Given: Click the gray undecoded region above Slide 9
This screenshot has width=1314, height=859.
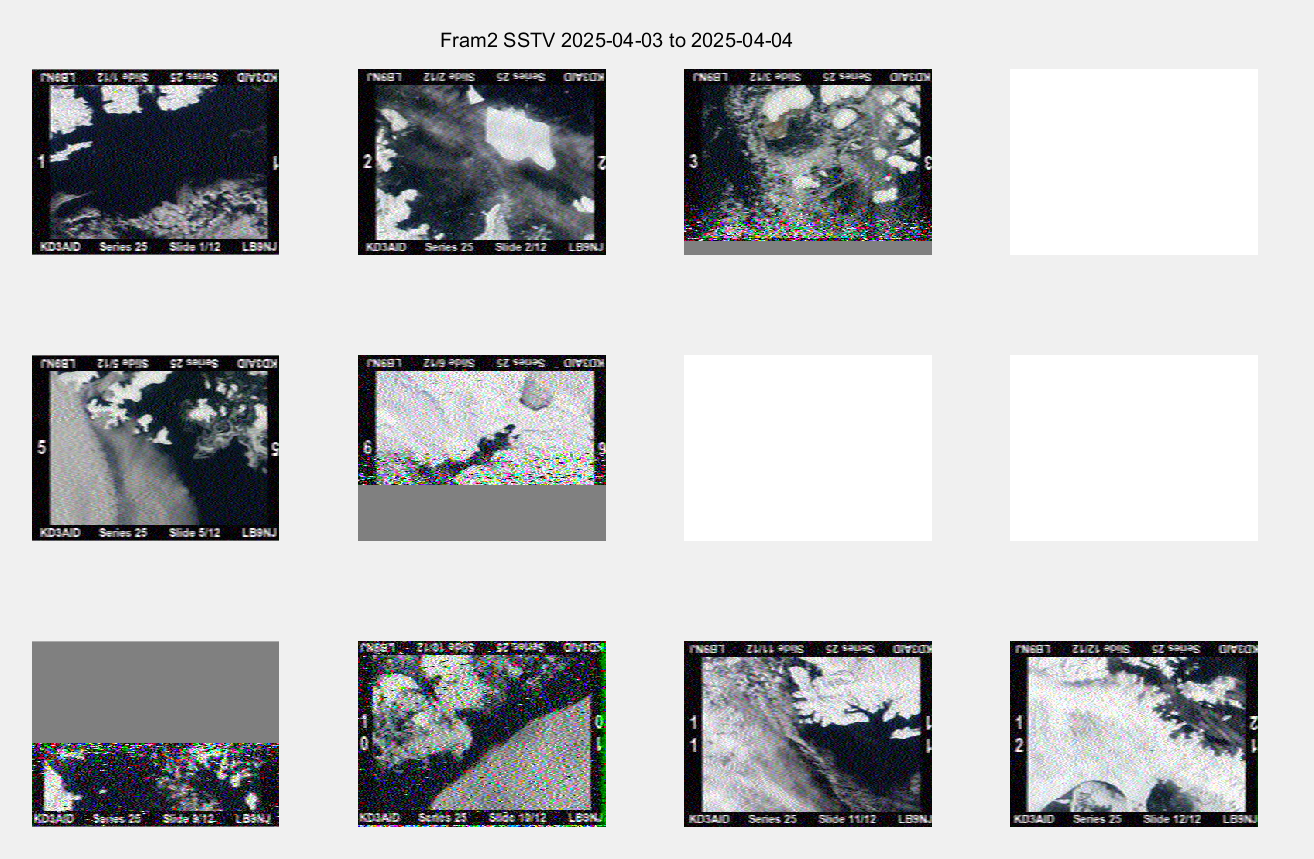Looking at the screenshot, I should (x=155, y=691).
